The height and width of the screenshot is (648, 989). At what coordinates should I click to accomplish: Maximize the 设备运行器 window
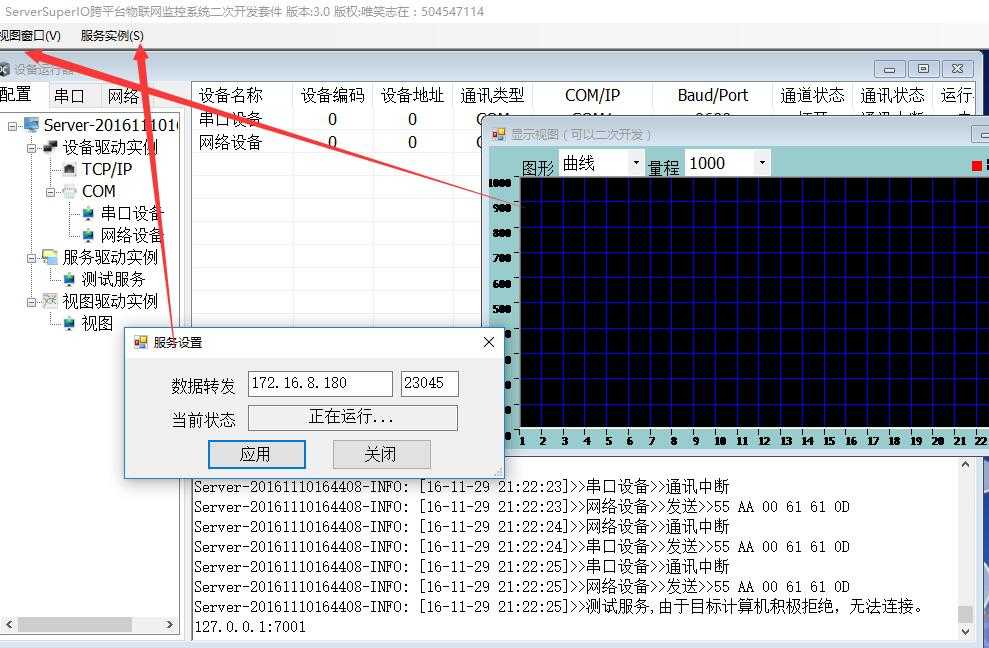pyautogui.click(x=923, y=69)
